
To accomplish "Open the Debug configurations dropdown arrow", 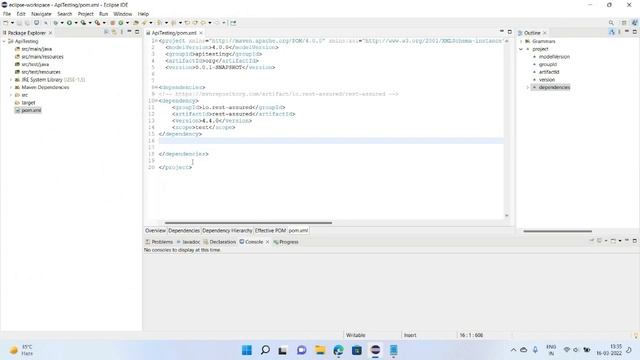I will (x=62, y=23).
